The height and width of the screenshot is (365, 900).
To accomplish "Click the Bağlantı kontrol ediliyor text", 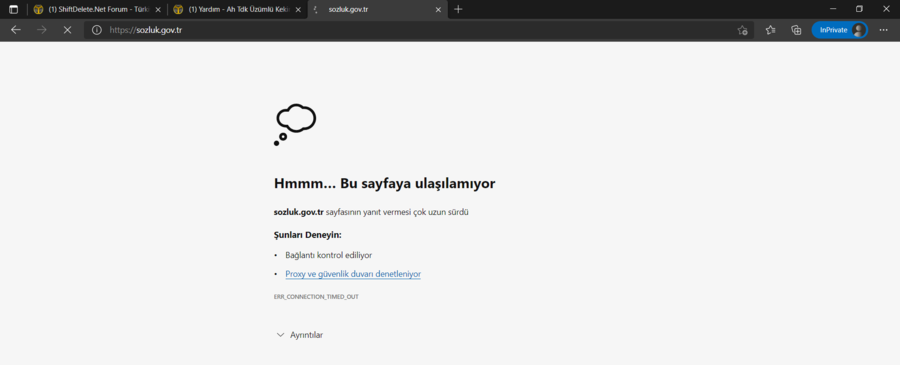I will (x=328, y=255).
